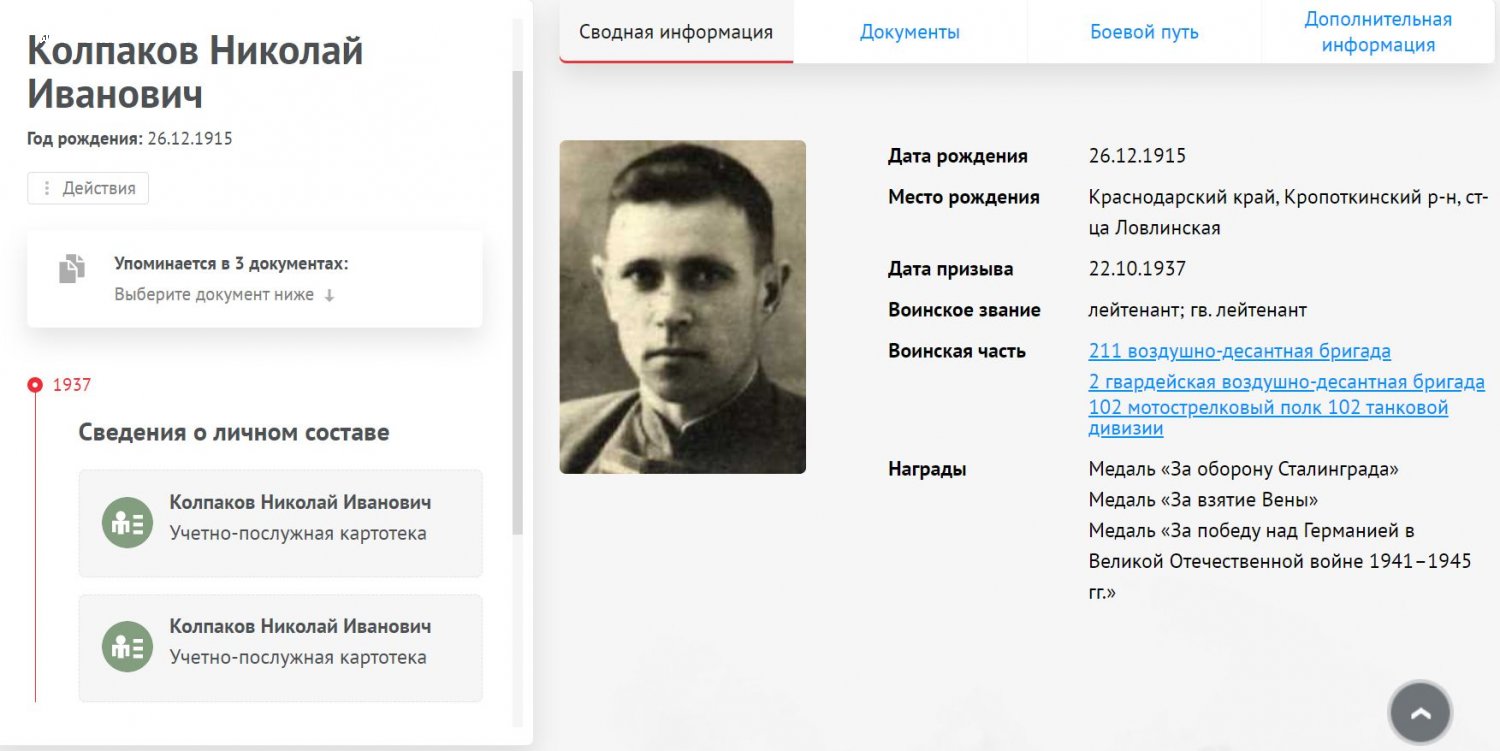Click the scroll-to-top arrow button
This screenshot has width=1500, height=751.
pyautogui.click(x=1420, y=712)
